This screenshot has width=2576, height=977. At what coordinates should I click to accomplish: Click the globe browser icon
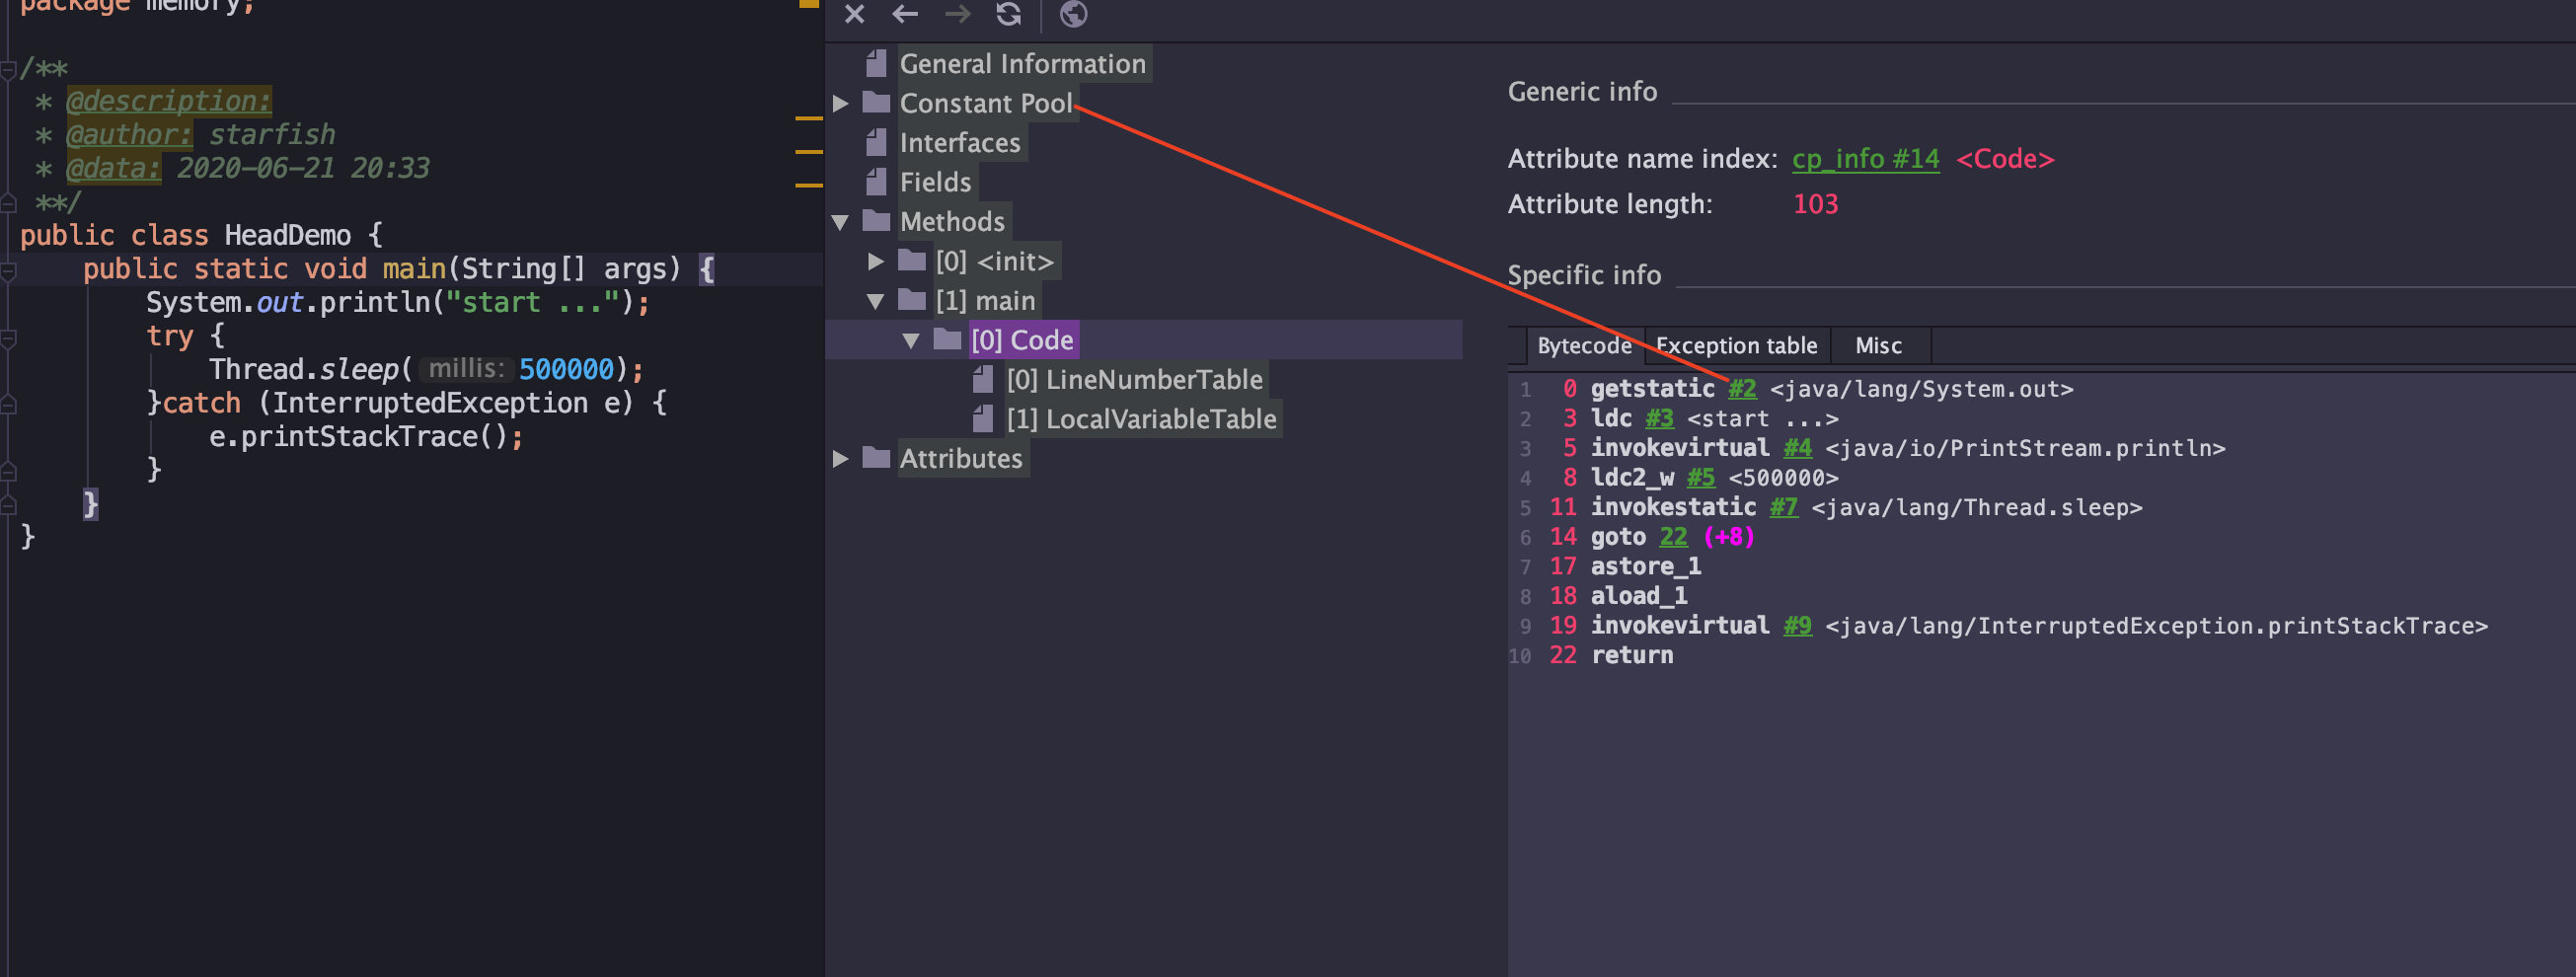pos(1073,14)
